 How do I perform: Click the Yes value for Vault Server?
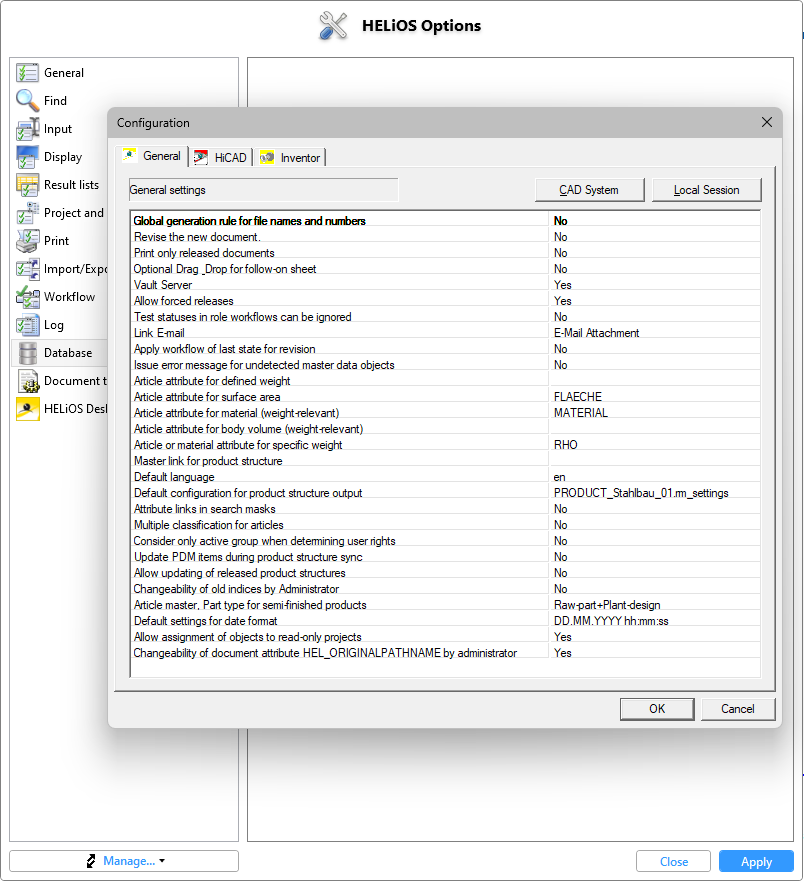tap(563, 285)
